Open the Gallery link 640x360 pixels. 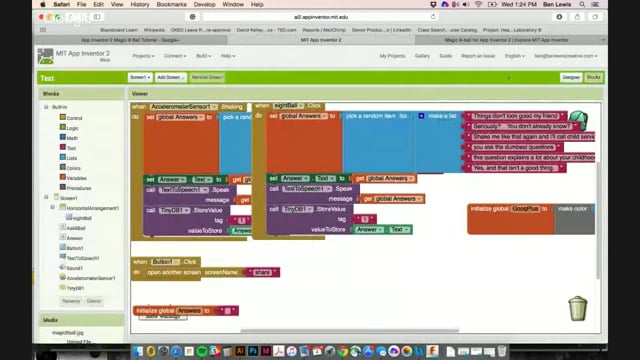(422, 56)
